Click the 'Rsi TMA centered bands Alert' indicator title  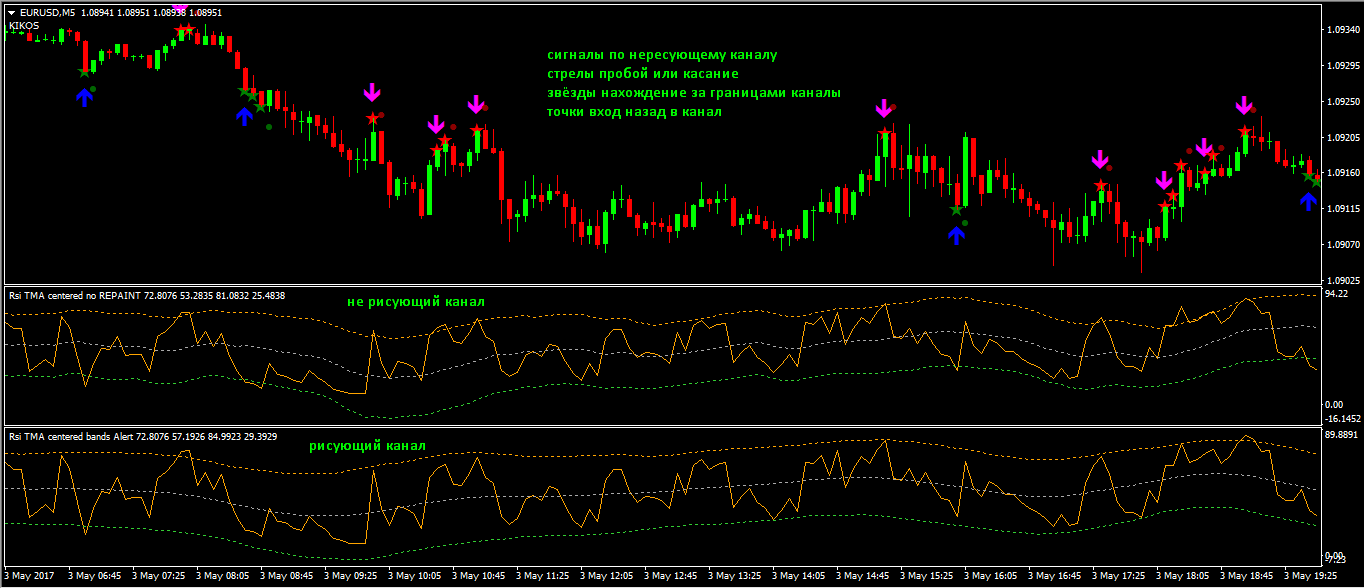click(x=87, y=437)
